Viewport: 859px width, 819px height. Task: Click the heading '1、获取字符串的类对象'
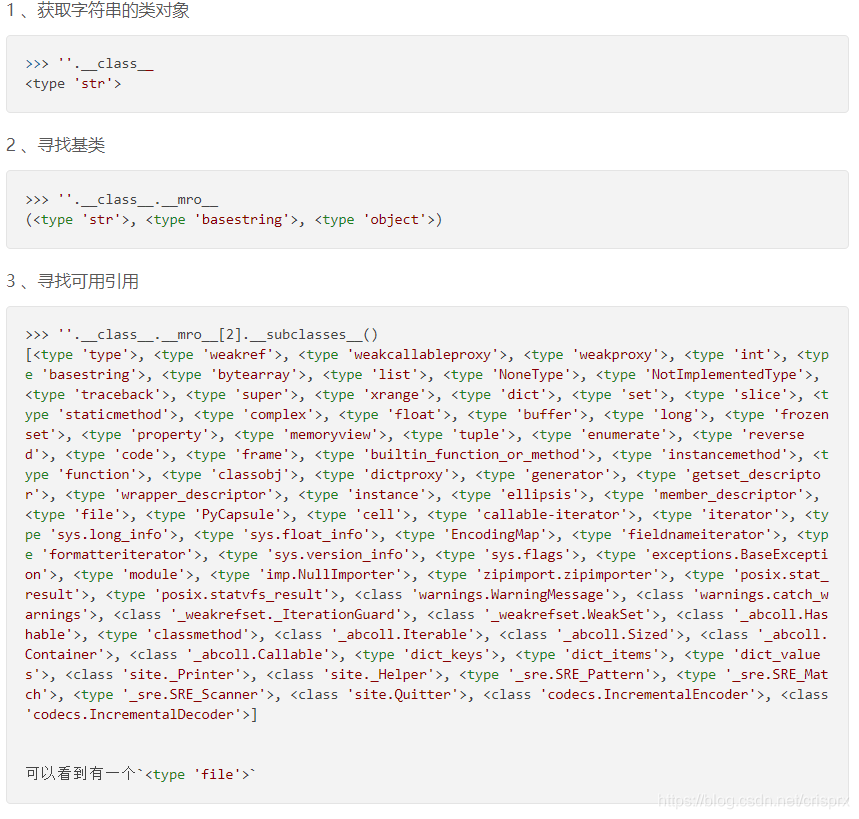point(98,10)
